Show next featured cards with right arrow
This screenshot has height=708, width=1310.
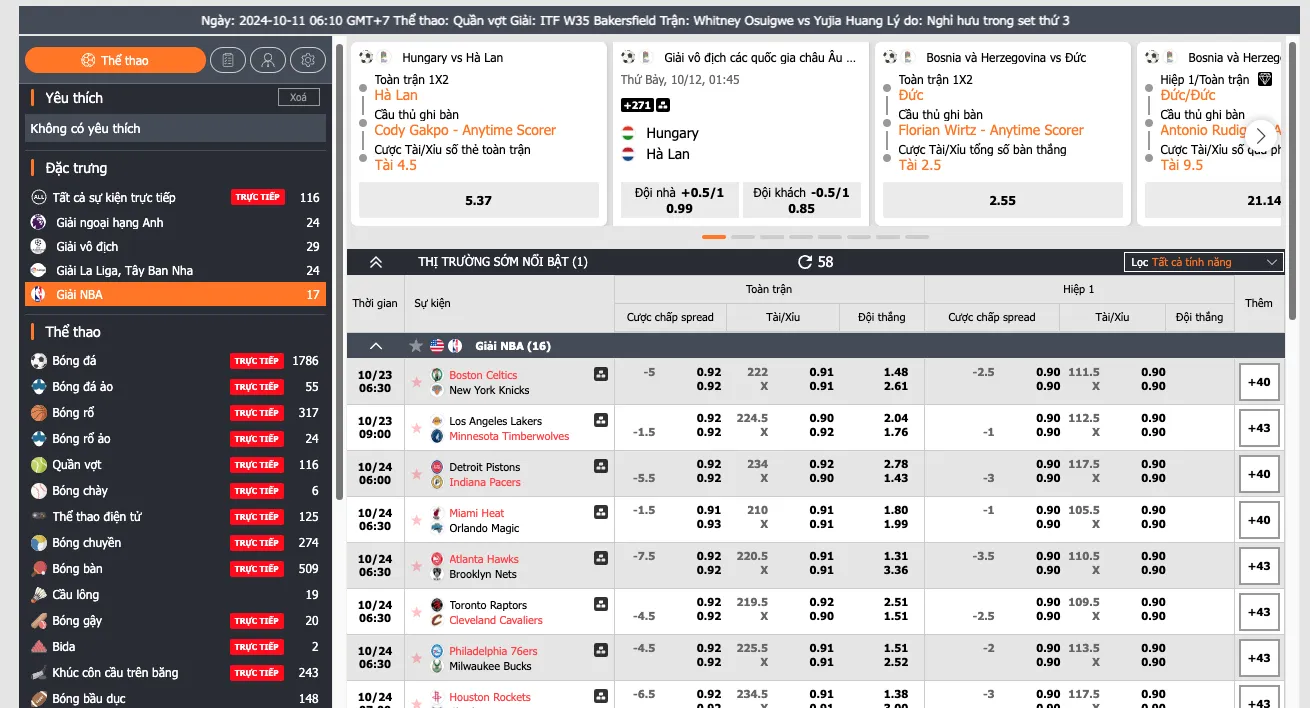[x=1261, y=134]
